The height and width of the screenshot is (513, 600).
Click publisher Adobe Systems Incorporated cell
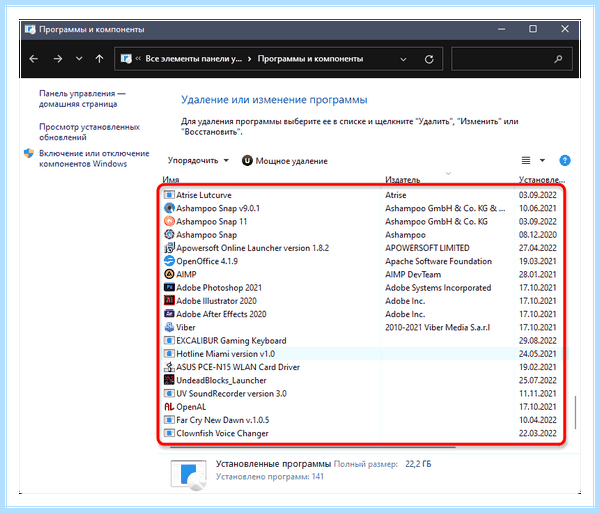tap(438, 287)
